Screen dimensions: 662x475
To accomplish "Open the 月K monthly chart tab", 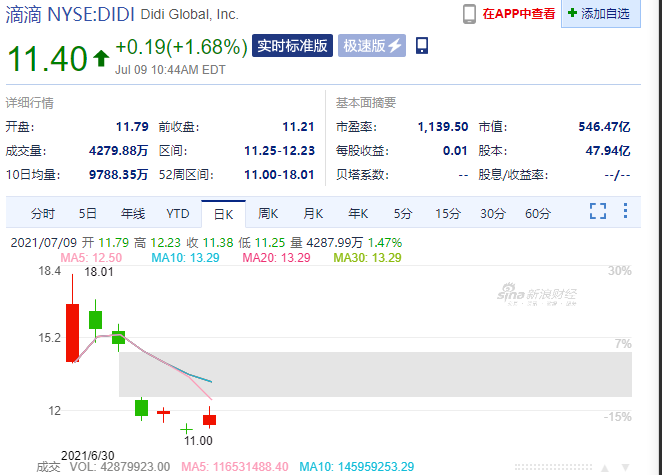I will coord(313,214).
